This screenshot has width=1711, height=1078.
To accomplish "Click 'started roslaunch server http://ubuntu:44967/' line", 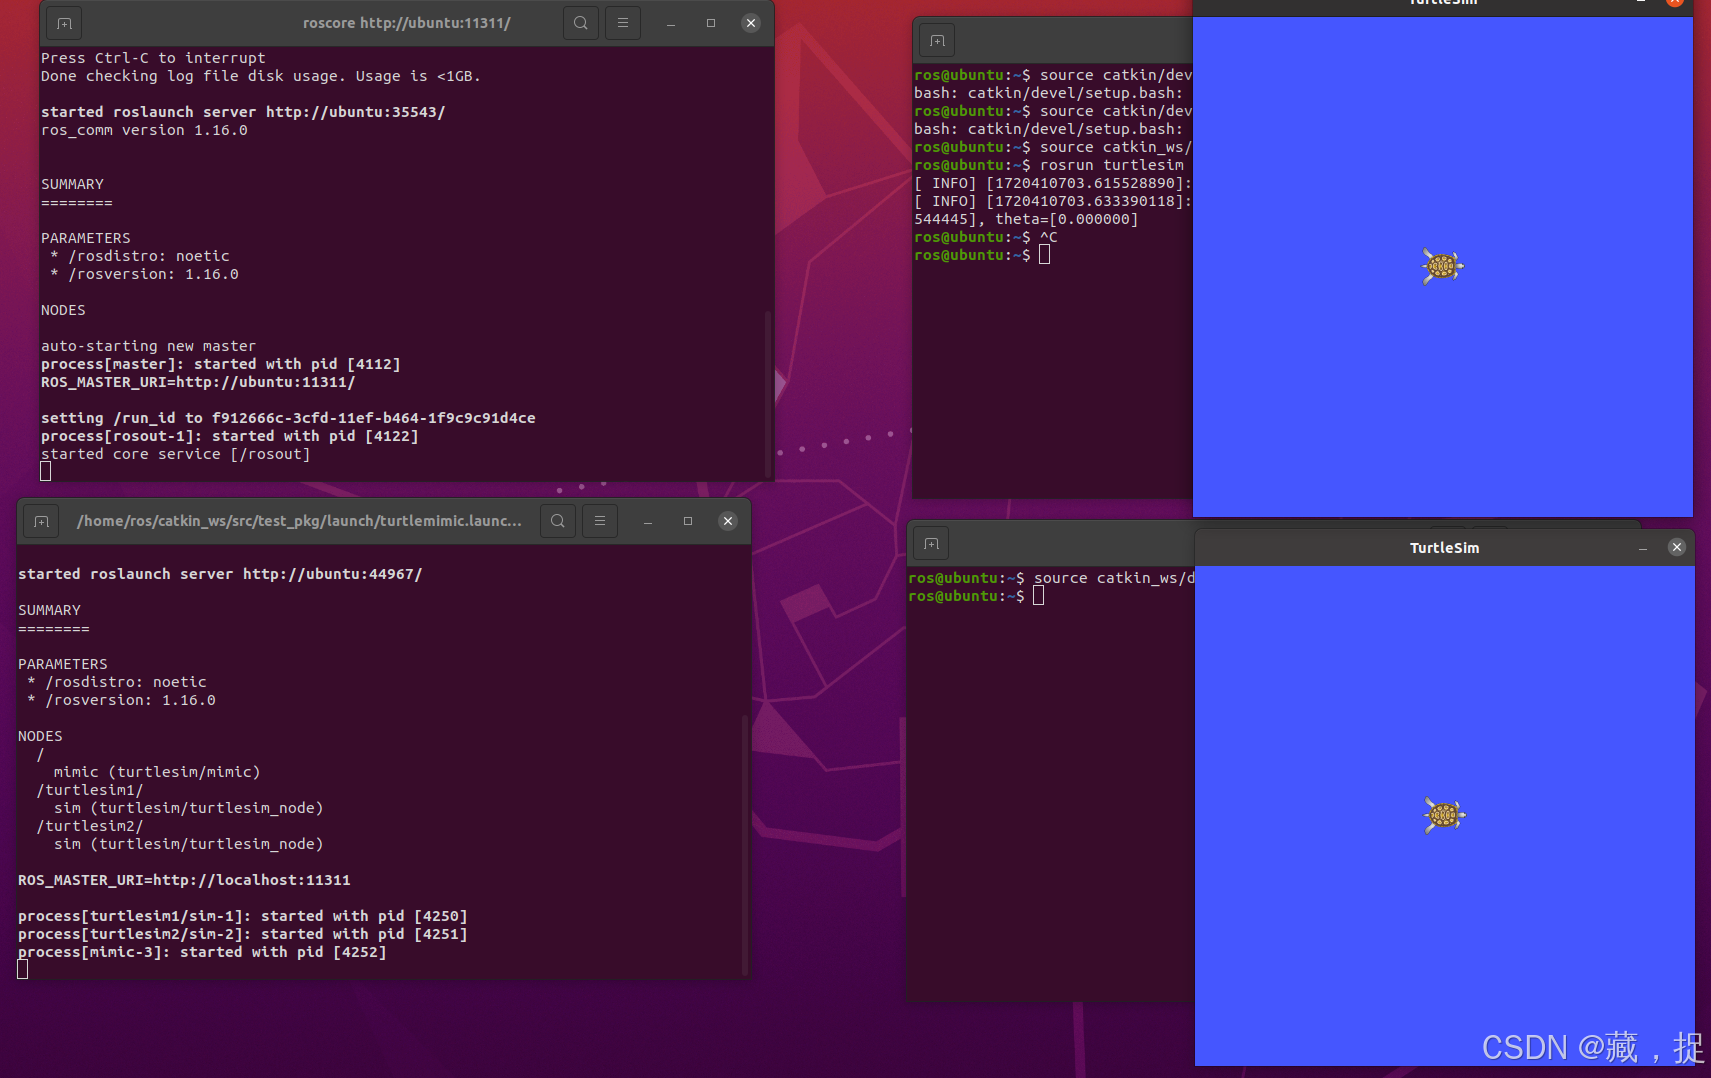I will 220,574.
